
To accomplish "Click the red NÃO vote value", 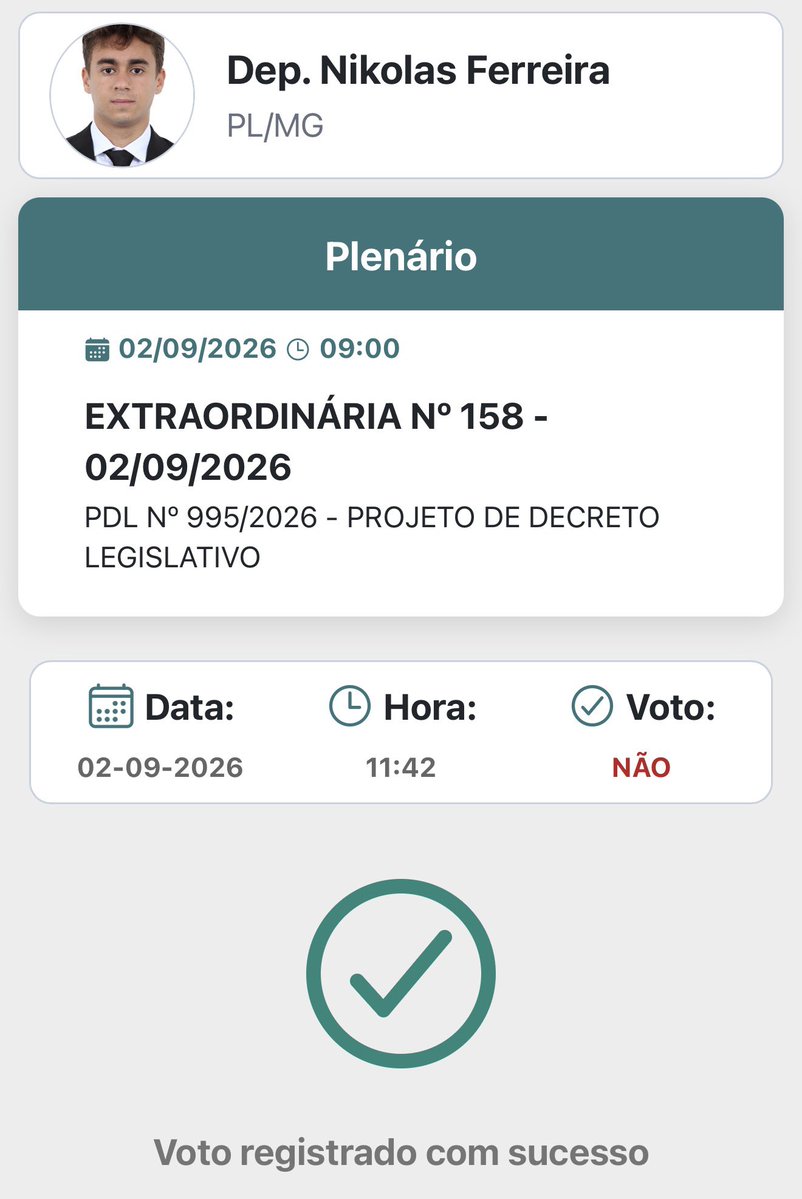I will click(x=641, y=765).
